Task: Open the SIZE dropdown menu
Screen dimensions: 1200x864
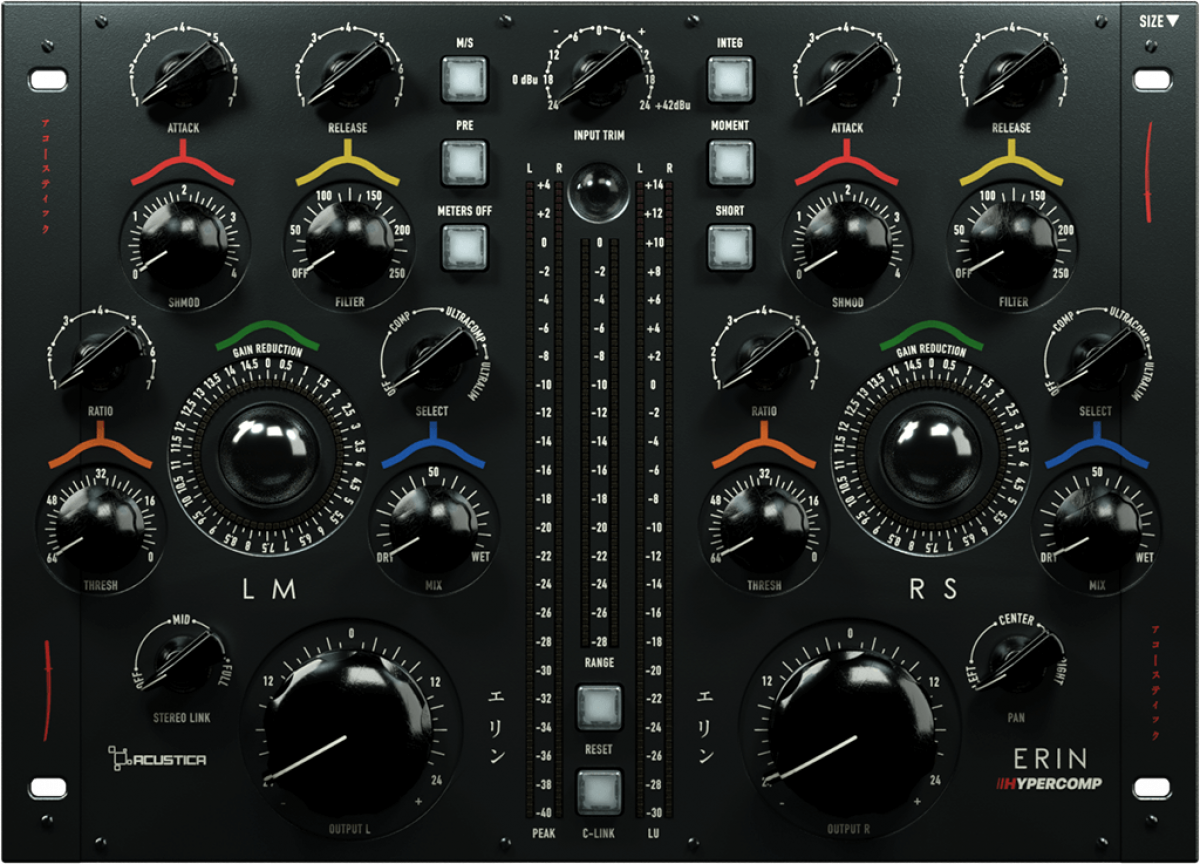Action: (1158, 19)
